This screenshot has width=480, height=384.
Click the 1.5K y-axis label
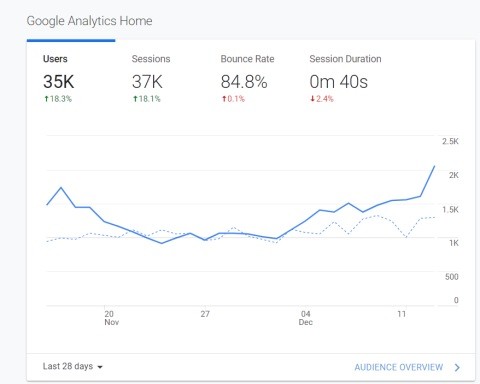coord(450,210)
